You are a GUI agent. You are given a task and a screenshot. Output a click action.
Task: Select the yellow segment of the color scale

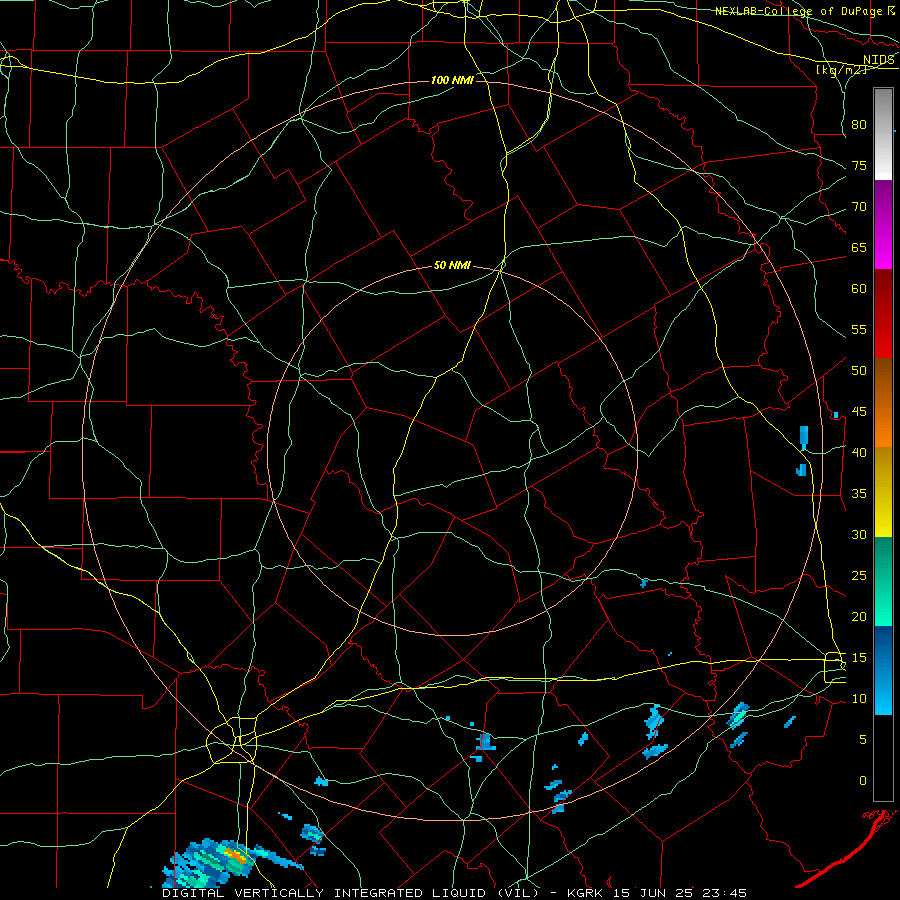tap(883, 492)
